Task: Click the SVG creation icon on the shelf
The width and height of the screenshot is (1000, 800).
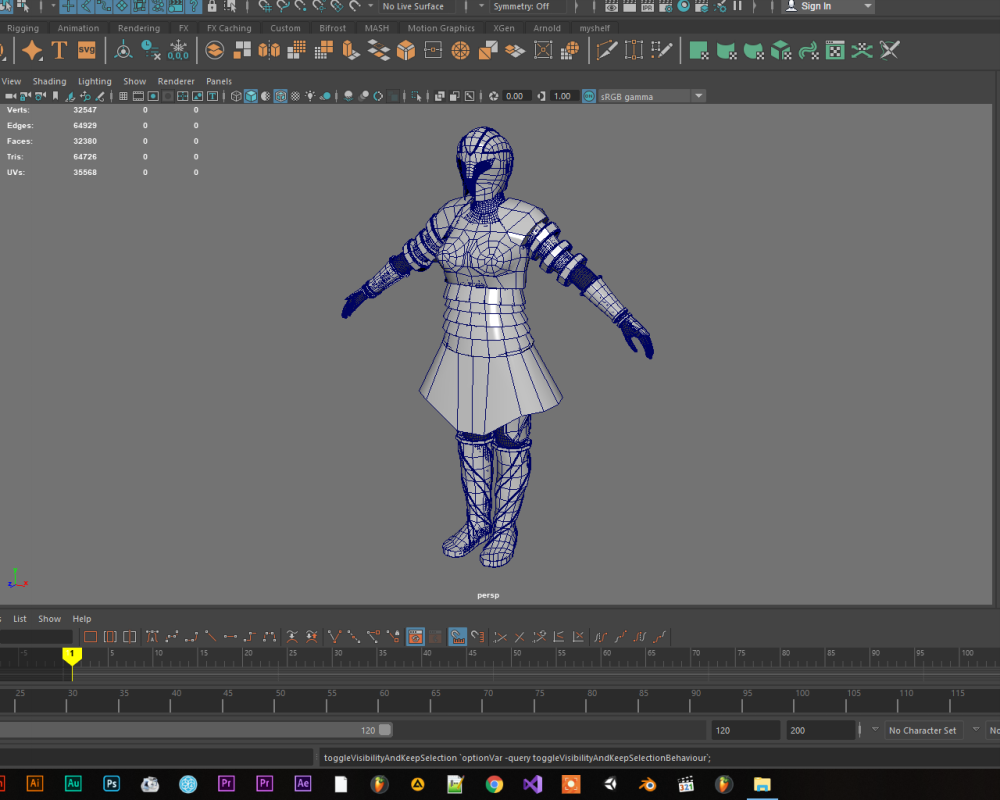Action: [86, 48]
